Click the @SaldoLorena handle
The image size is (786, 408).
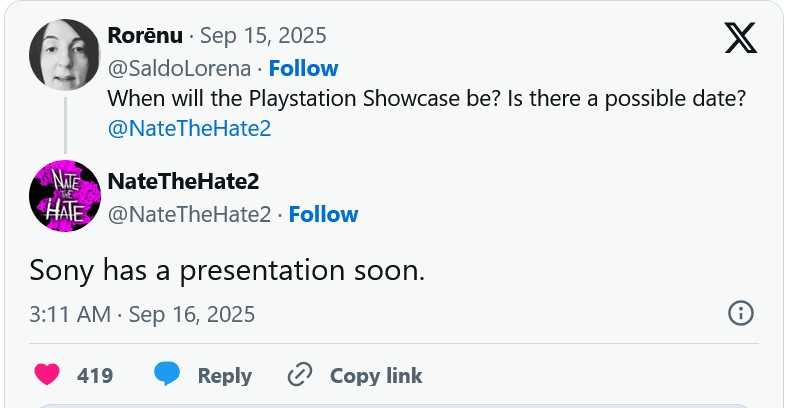[x=179, y=68]
